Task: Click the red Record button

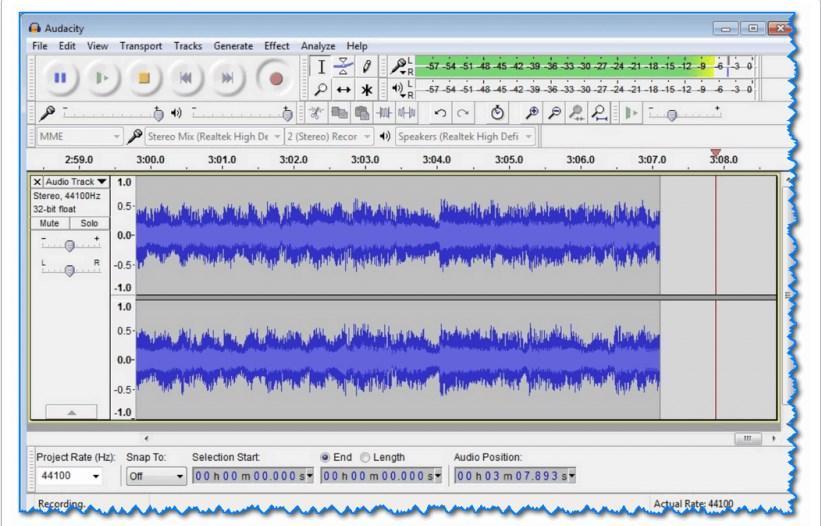Action: point(276,79)
